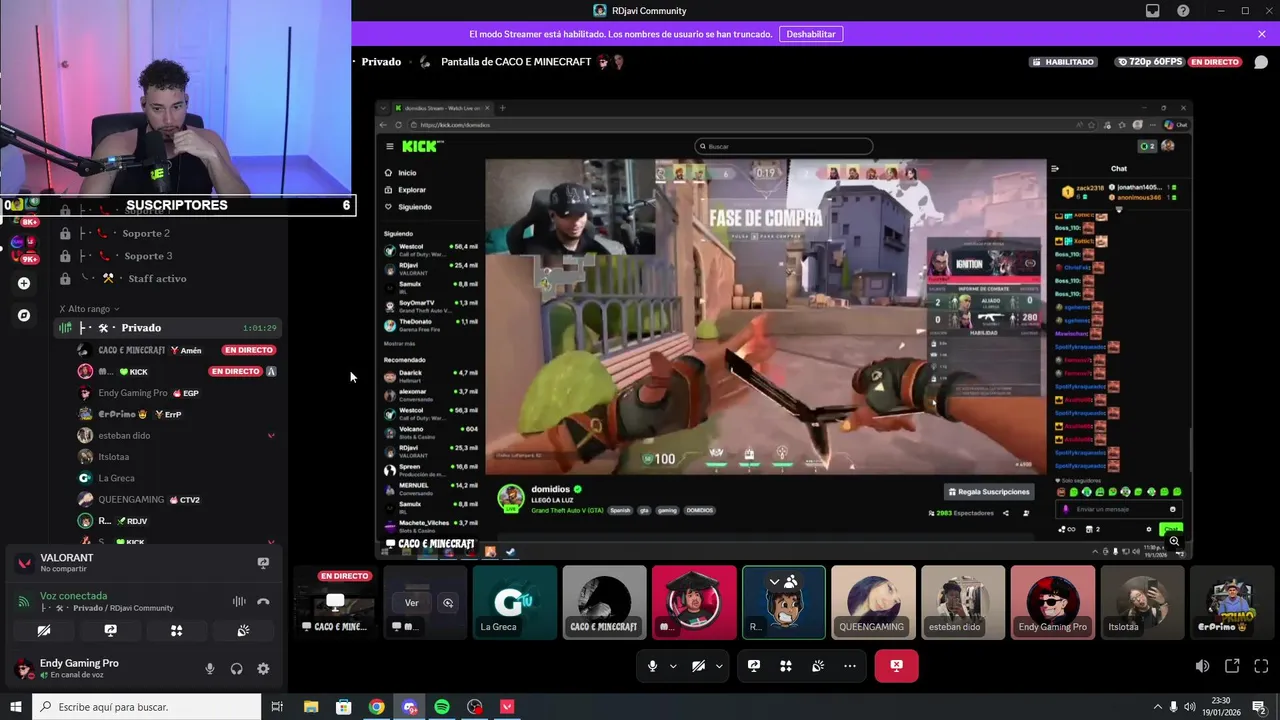Open Spotify from the Windows taskbar
Image resolution: width=1280 pixels, height=720 pixels.
pos(442,707)
